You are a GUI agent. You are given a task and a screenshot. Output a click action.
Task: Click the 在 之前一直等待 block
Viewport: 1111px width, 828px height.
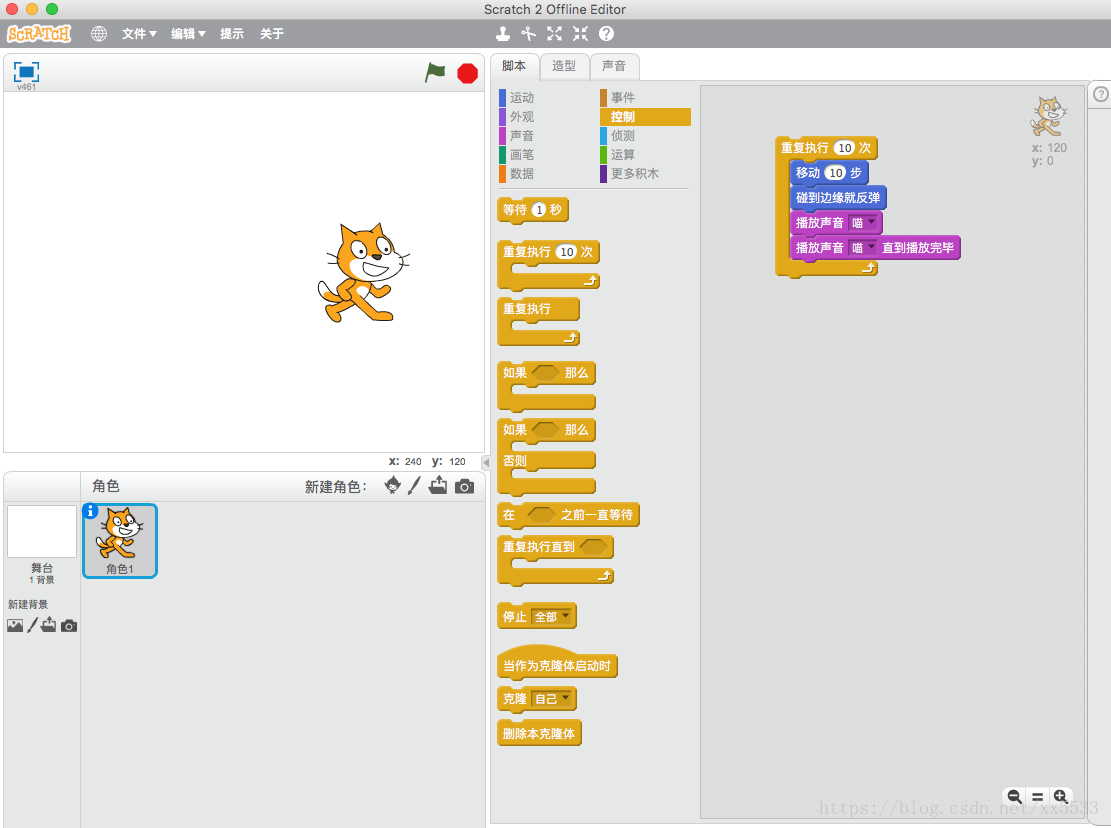coord(568,515)
